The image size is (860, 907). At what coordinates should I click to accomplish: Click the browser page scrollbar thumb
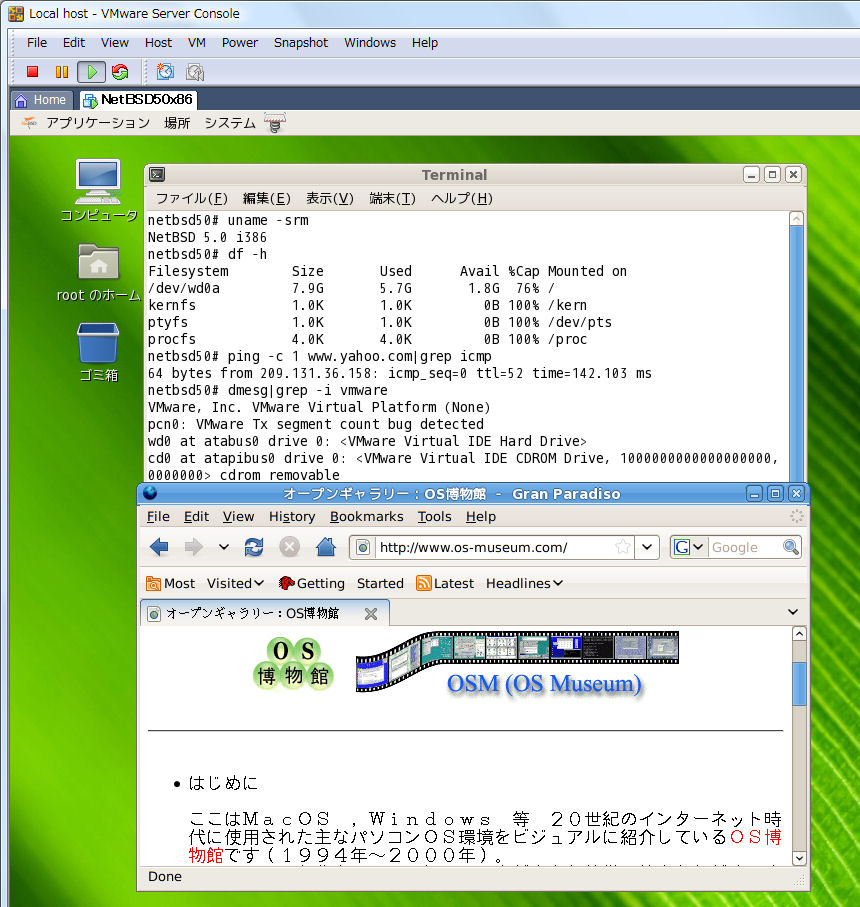799,684
